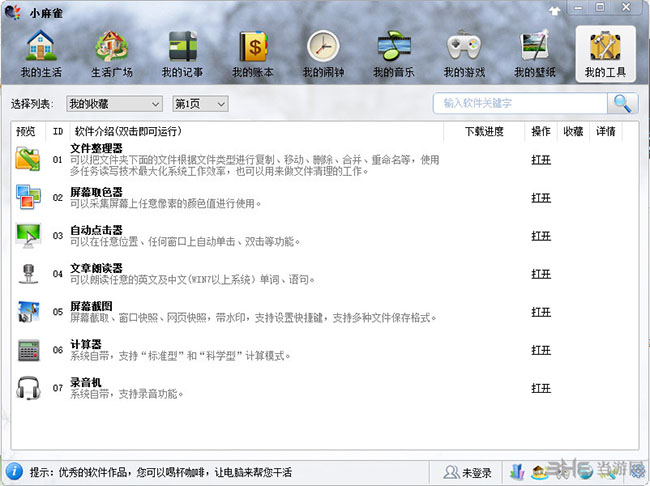Select the 文章朗读器 title text
The height and width of the screenshot is (486, 650).
97,268
